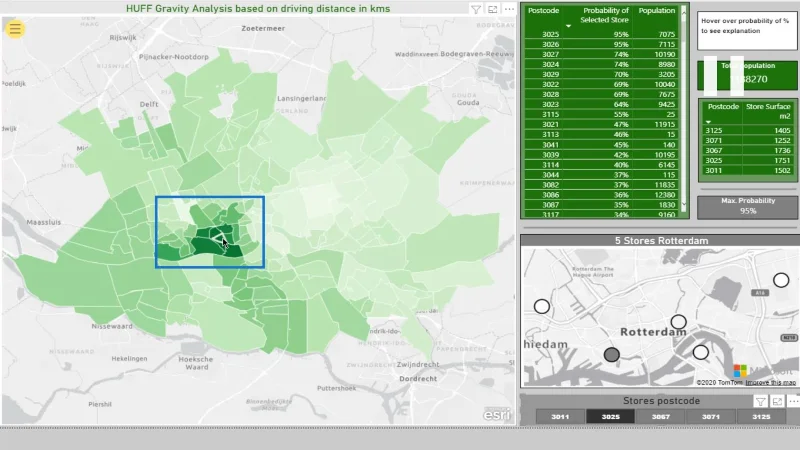Open the yellow hamburger menu button
The height and width of the screenshot is (450, 800).
coord(15,29)
